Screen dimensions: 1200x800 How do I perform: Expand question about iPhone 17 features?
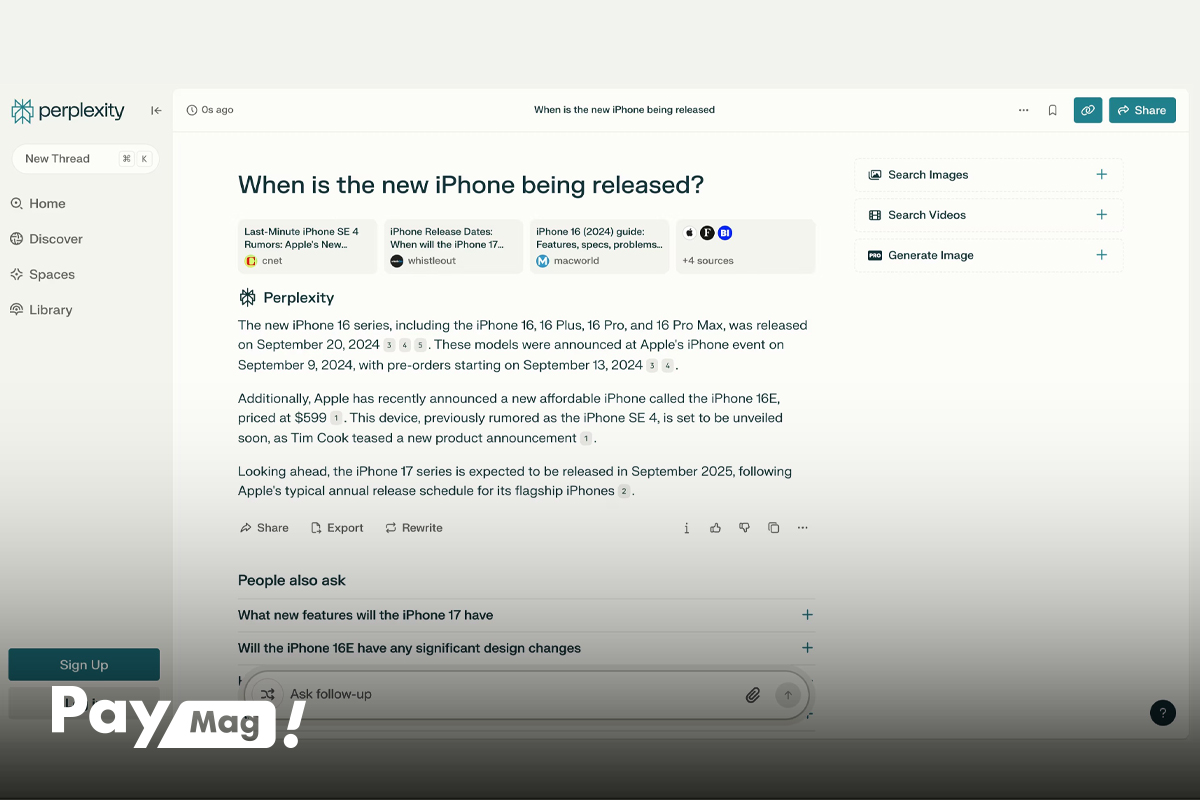tap(527, 615)
